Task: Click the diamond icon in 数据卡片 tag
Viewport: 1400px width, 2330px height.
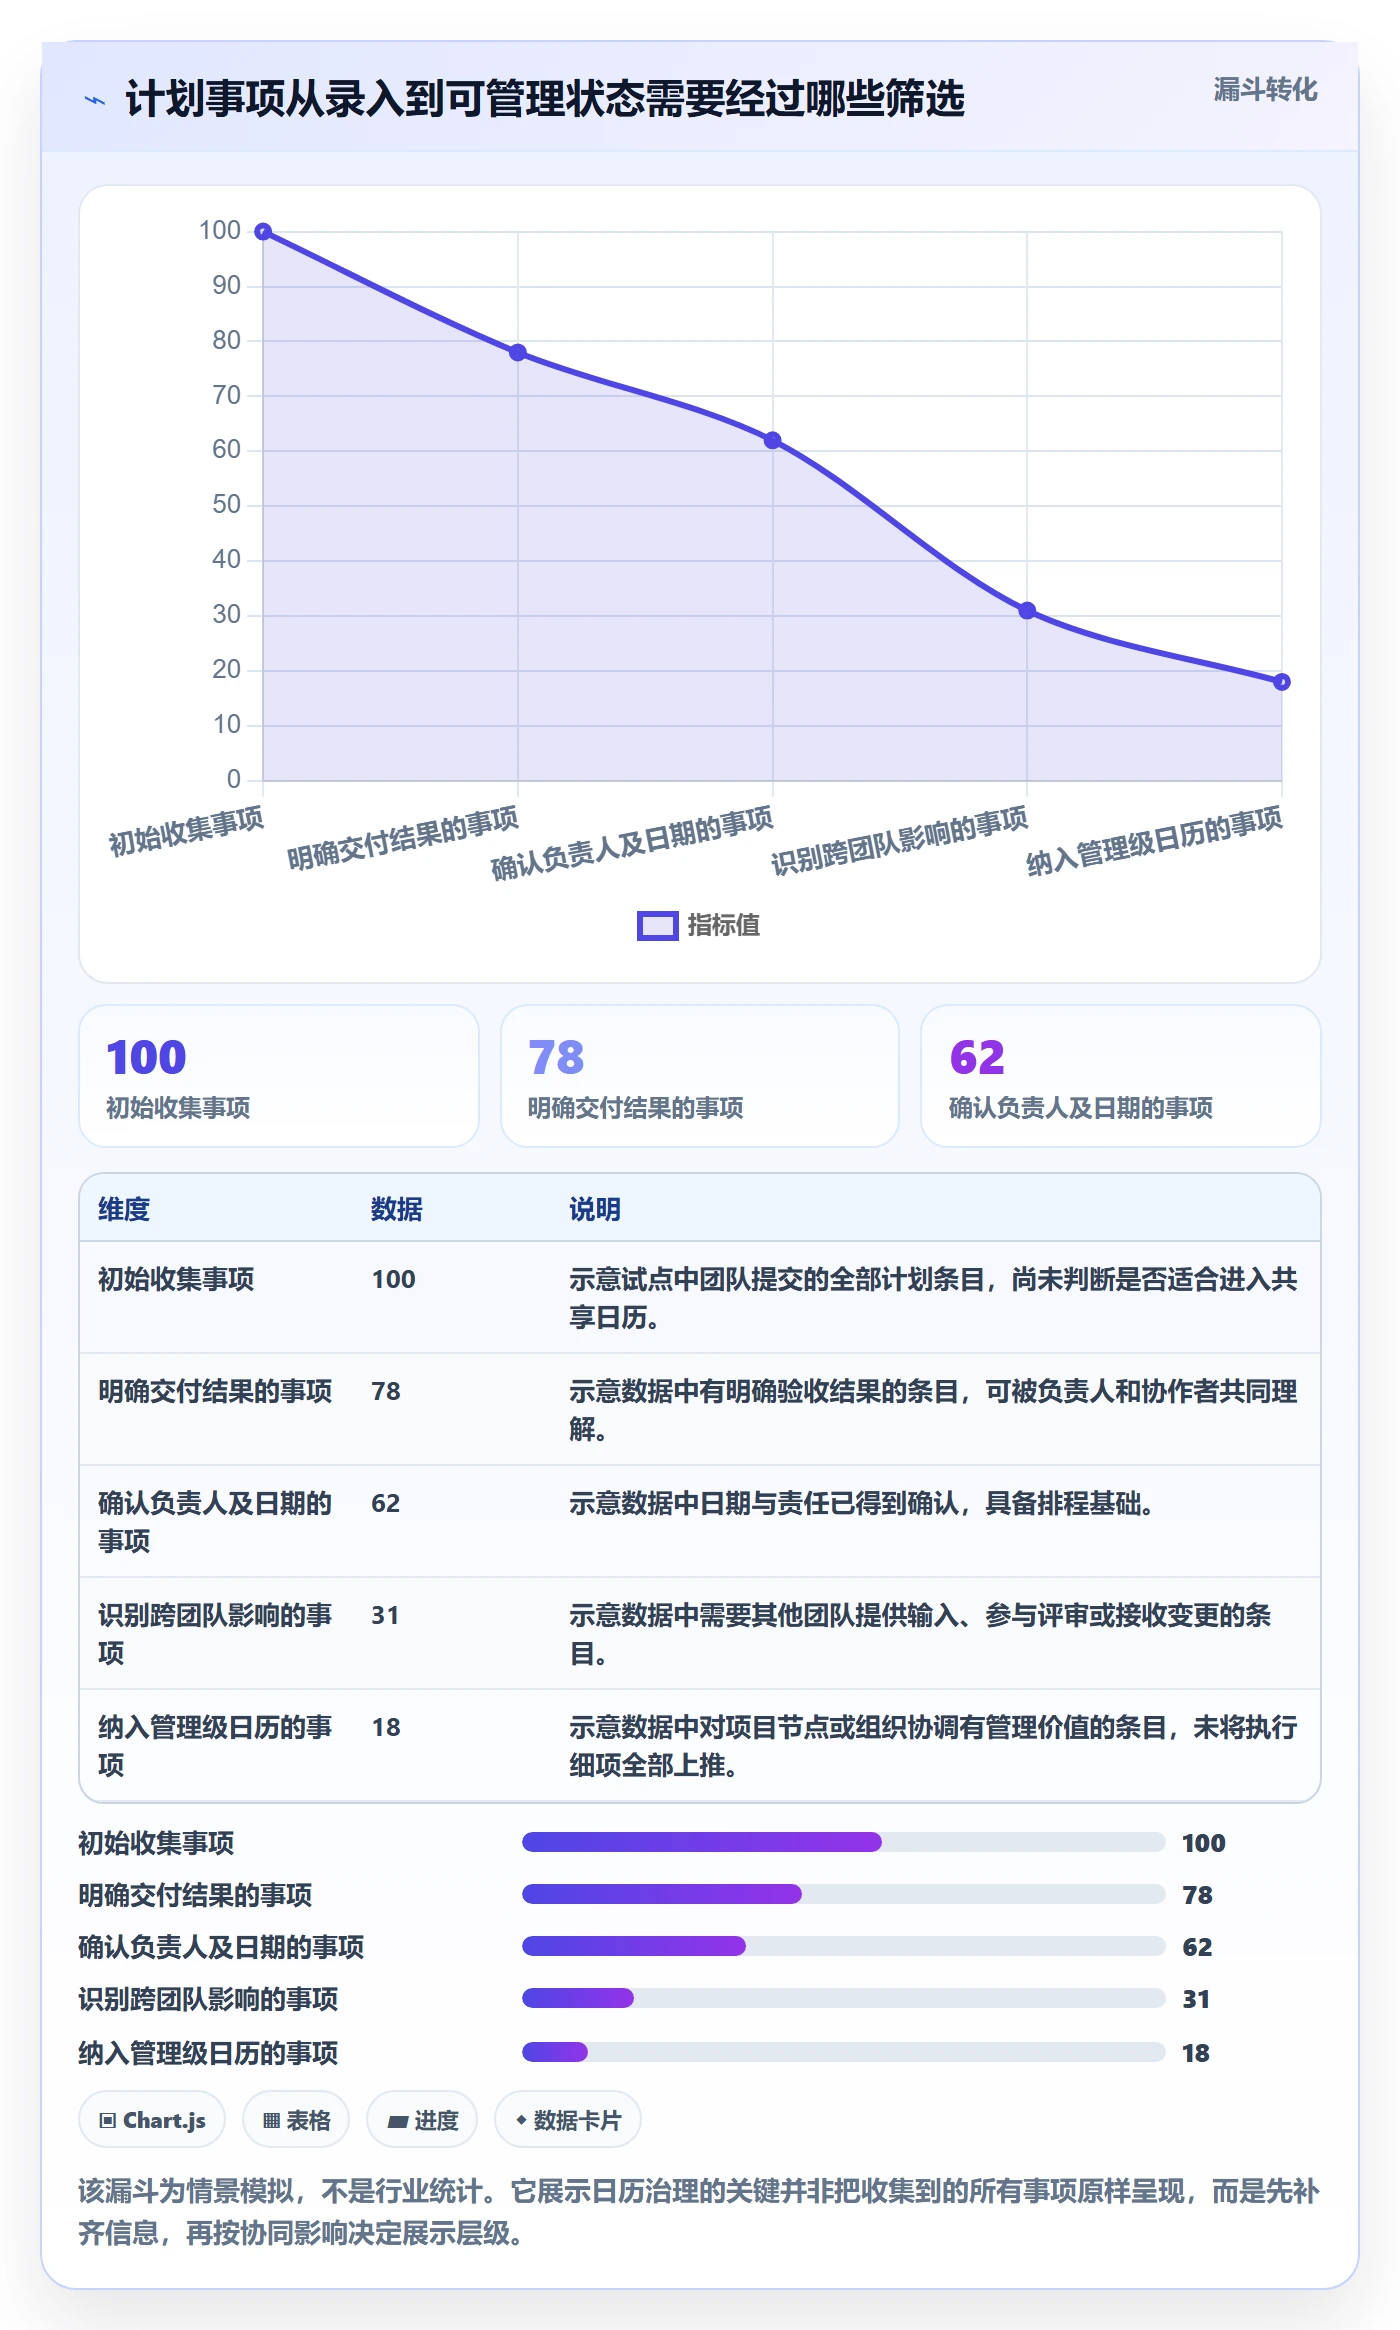Action: tap(521, 2120)
